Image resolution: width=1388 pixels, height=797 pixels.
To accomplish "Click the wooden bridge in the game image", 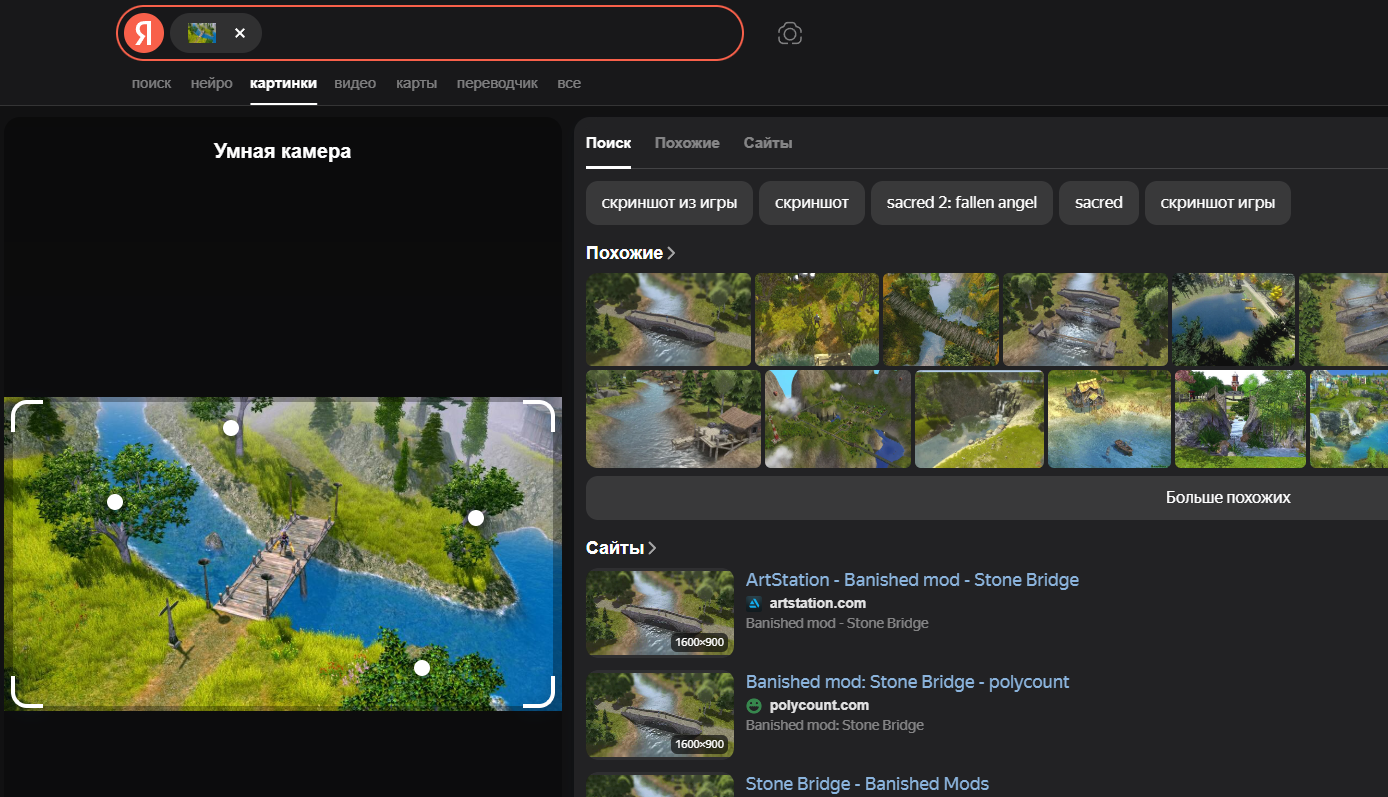I will pos(273,567).
